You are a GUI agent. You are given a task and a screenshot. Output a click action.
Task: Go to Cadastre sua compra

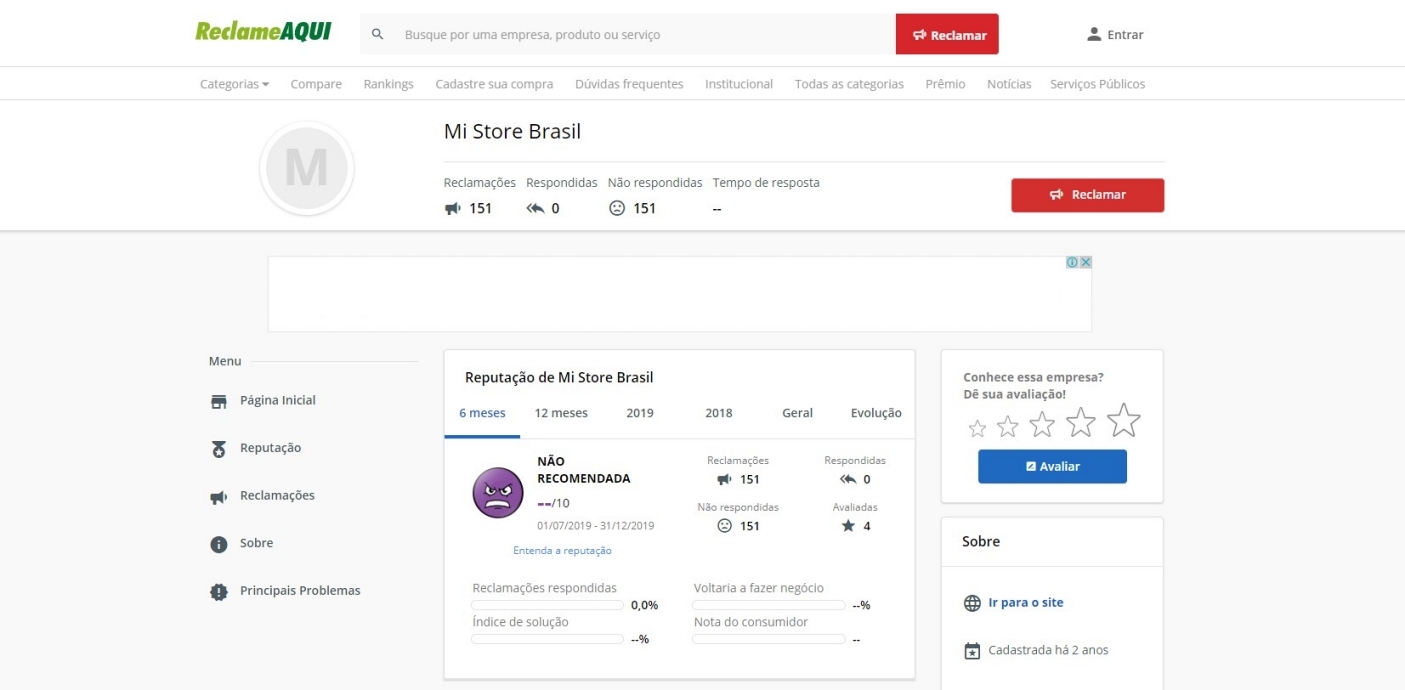(494, 84)
